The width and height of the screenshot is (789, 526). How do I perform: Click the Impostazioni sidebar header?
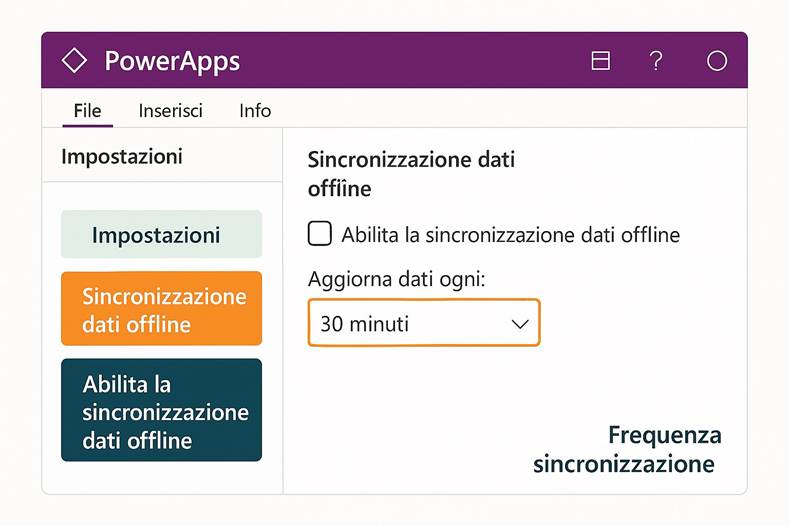[x=122, y=156]
